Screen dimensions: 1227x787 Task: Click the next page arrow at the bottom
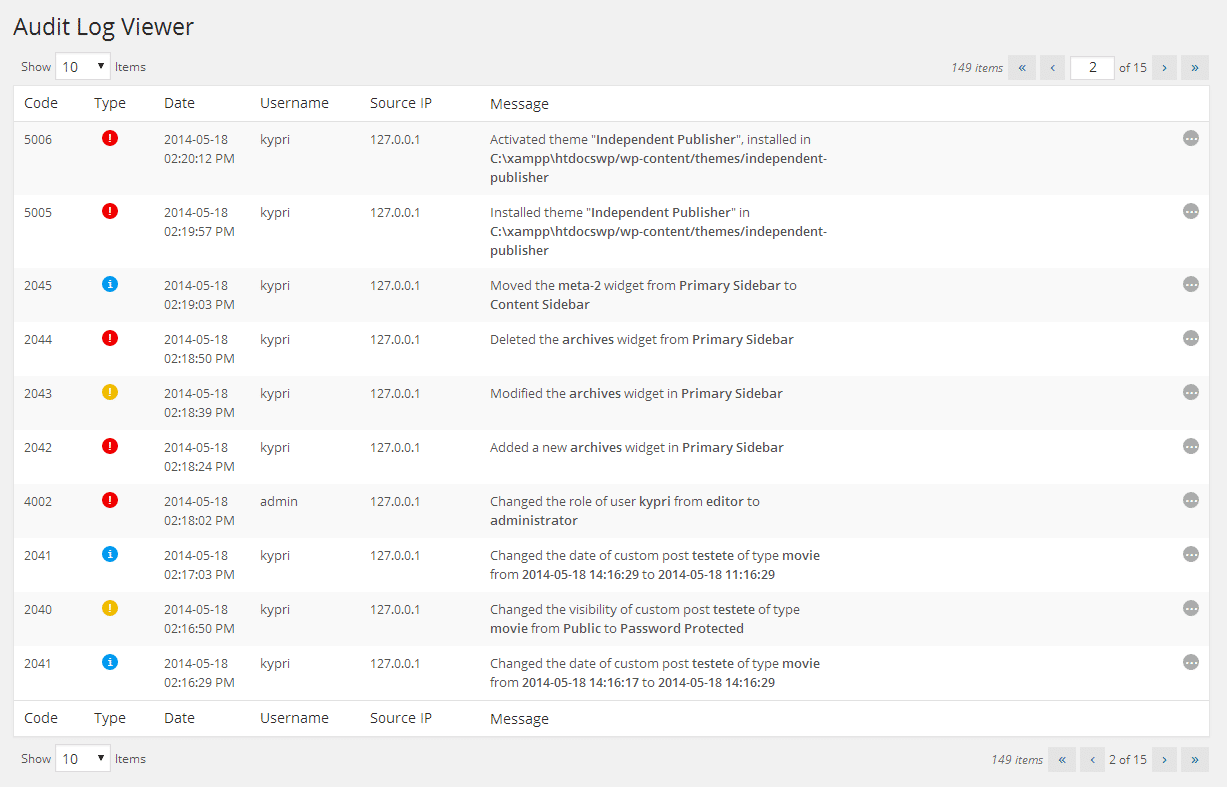click(1164, 759)
